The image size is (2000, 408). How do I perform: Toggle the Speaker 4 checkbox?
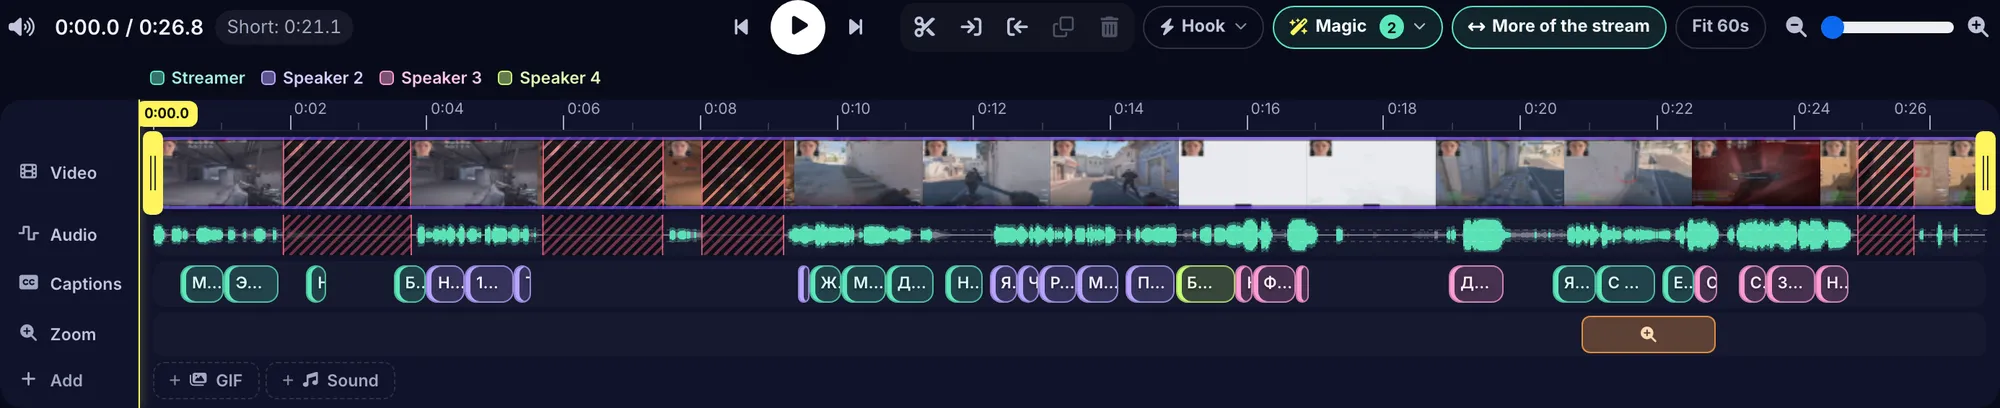coord(505,78)
